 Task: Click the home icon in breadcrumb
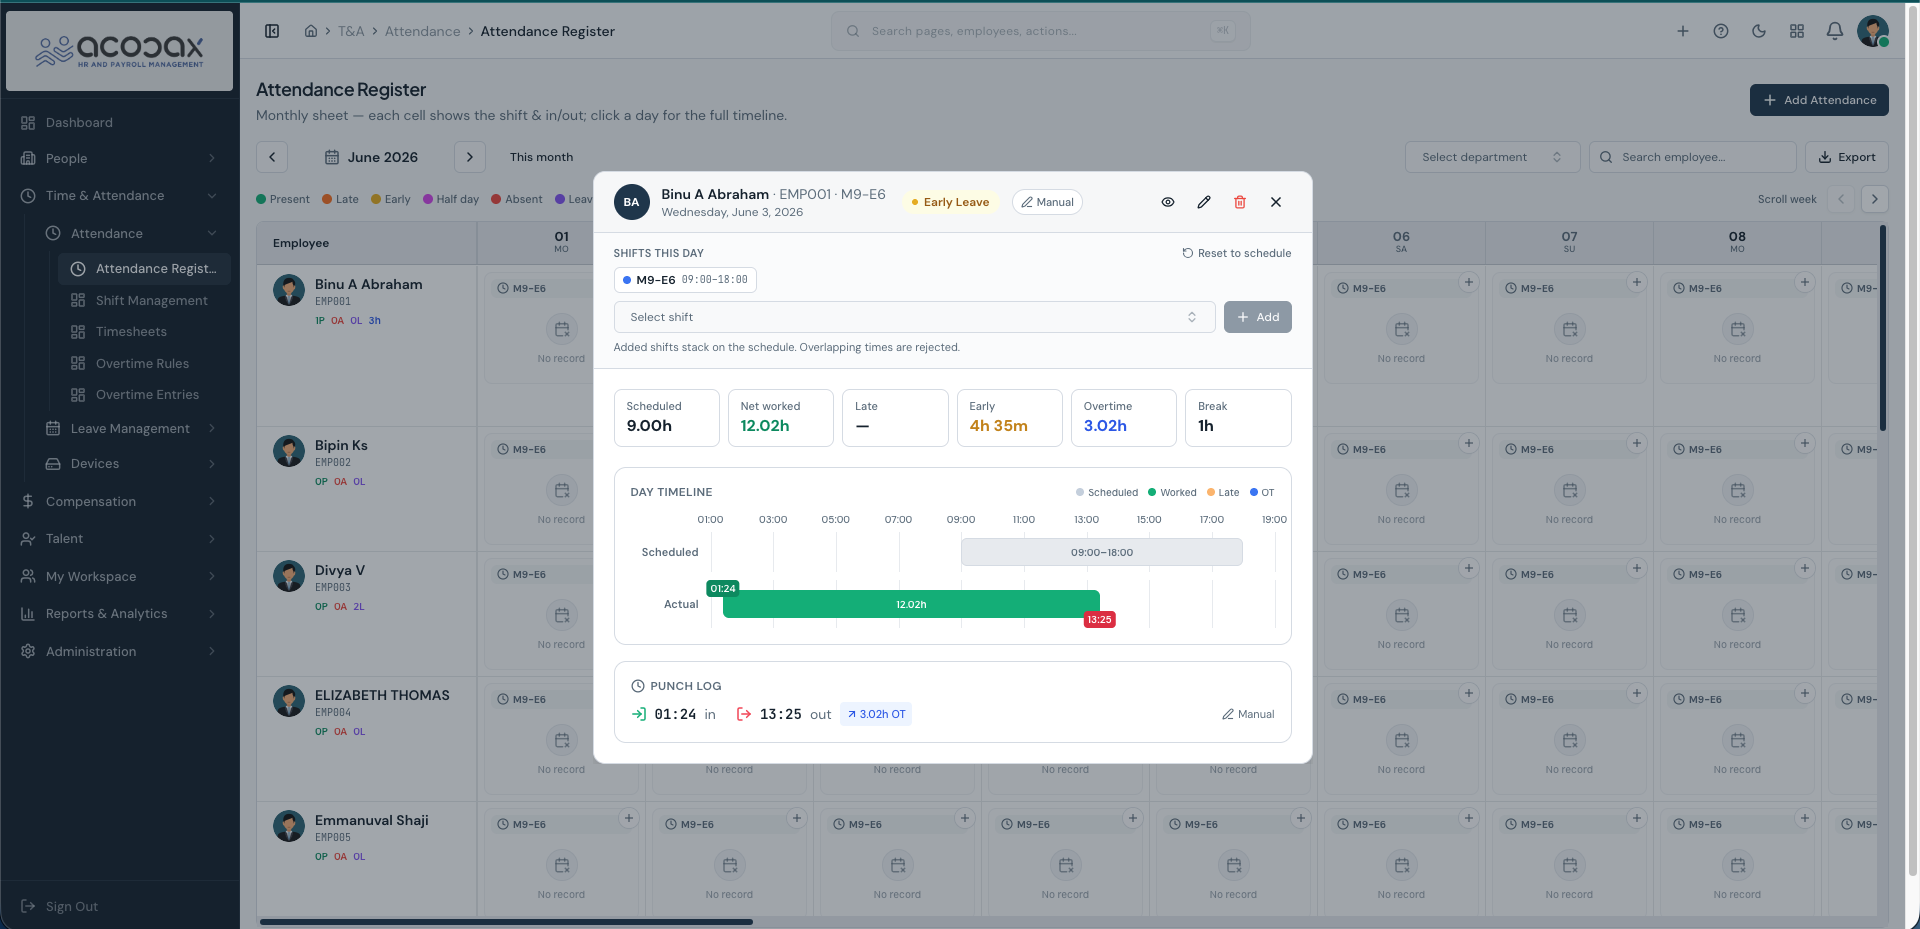tap(311, 31)
